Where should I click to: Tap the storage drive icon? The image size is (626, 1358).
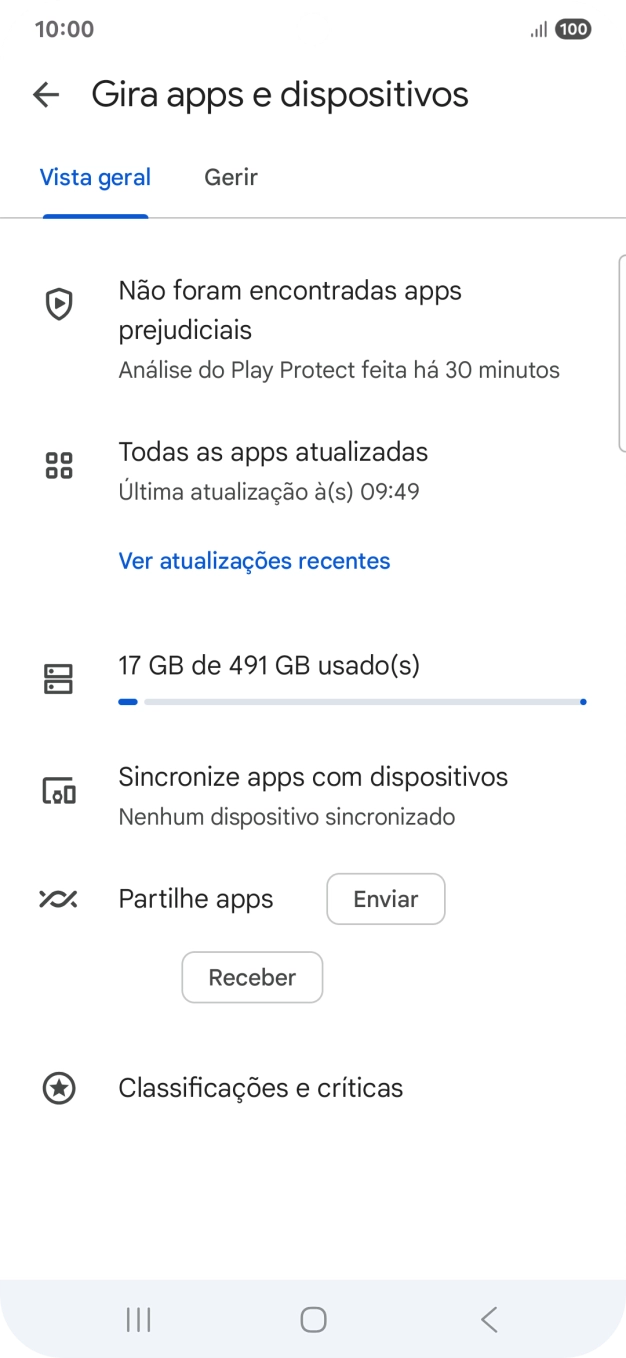[x=59, y=679]
